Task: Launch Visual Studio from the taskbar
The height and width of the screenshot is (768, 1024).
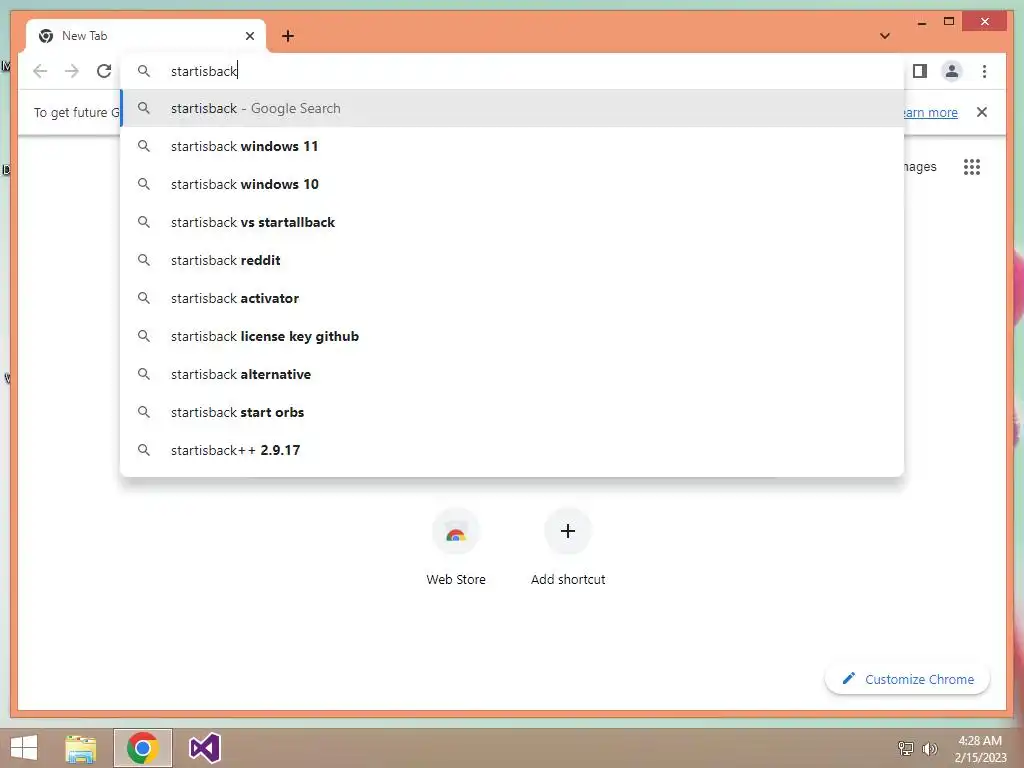Action: pyautogui.click(x=204, y=748)
